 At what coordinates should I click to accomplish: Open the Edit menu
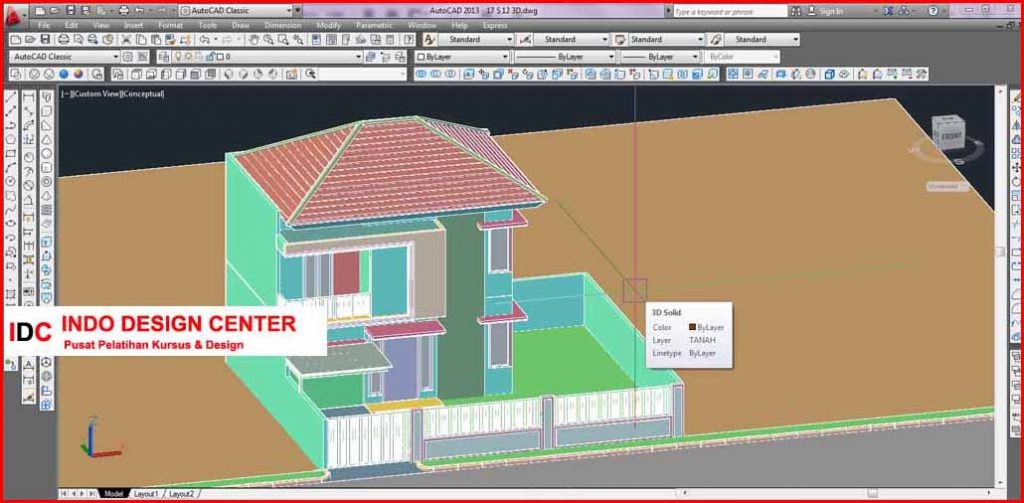tap(71, 25)
